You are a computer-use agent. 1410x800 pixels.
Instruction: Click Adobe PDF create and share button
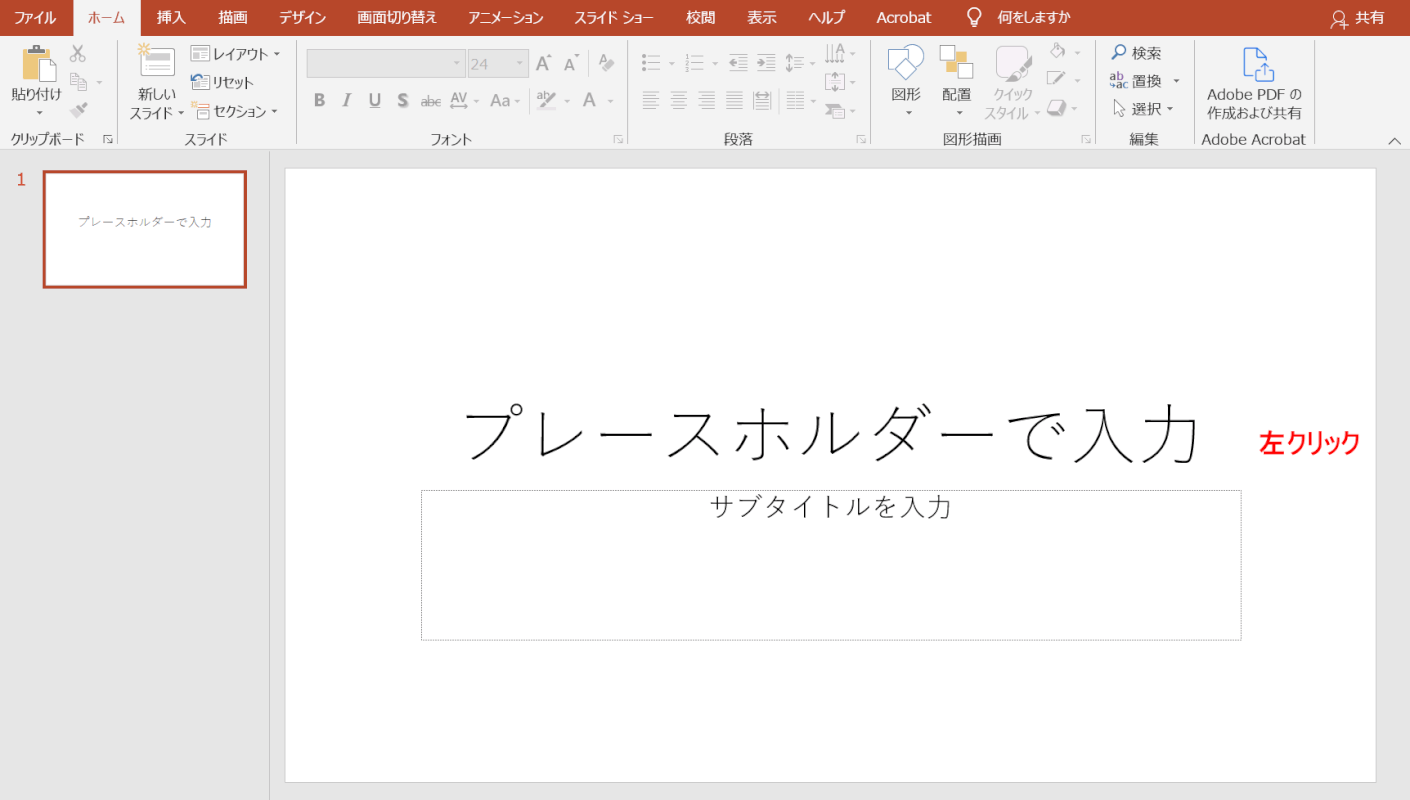[x=1254, y=84]
